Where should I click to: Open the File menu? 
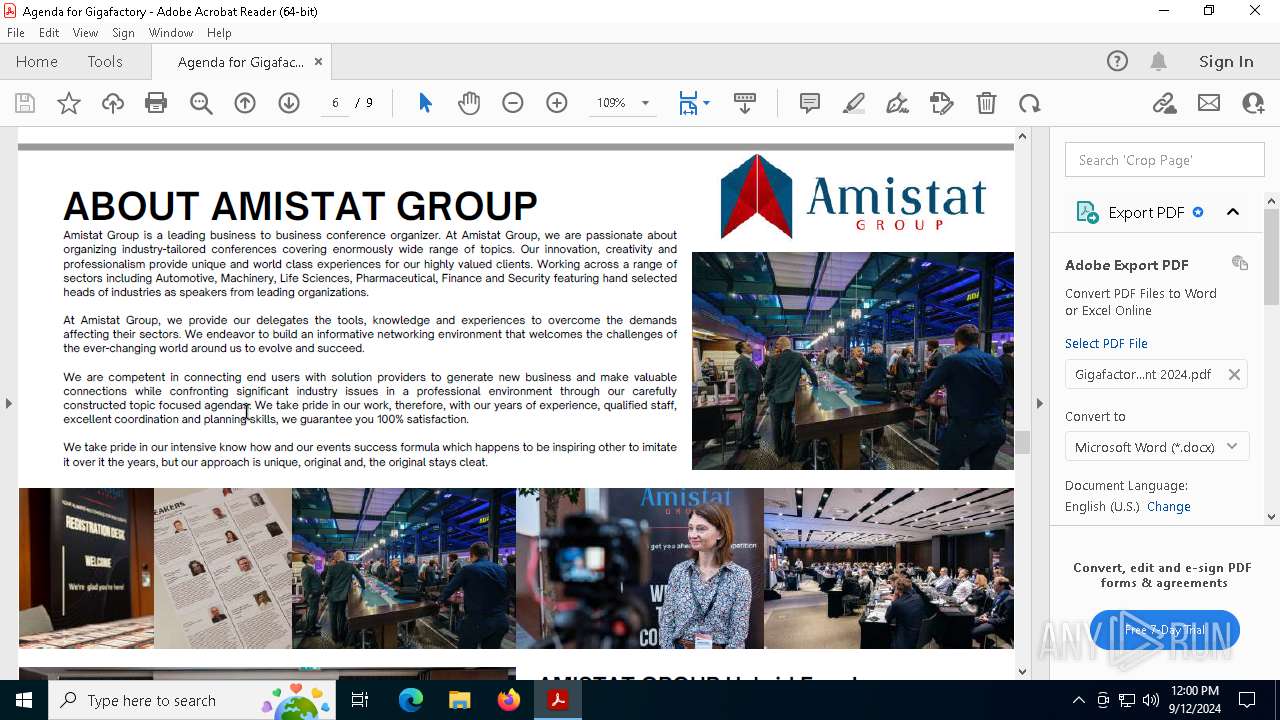tap(16, 32)
